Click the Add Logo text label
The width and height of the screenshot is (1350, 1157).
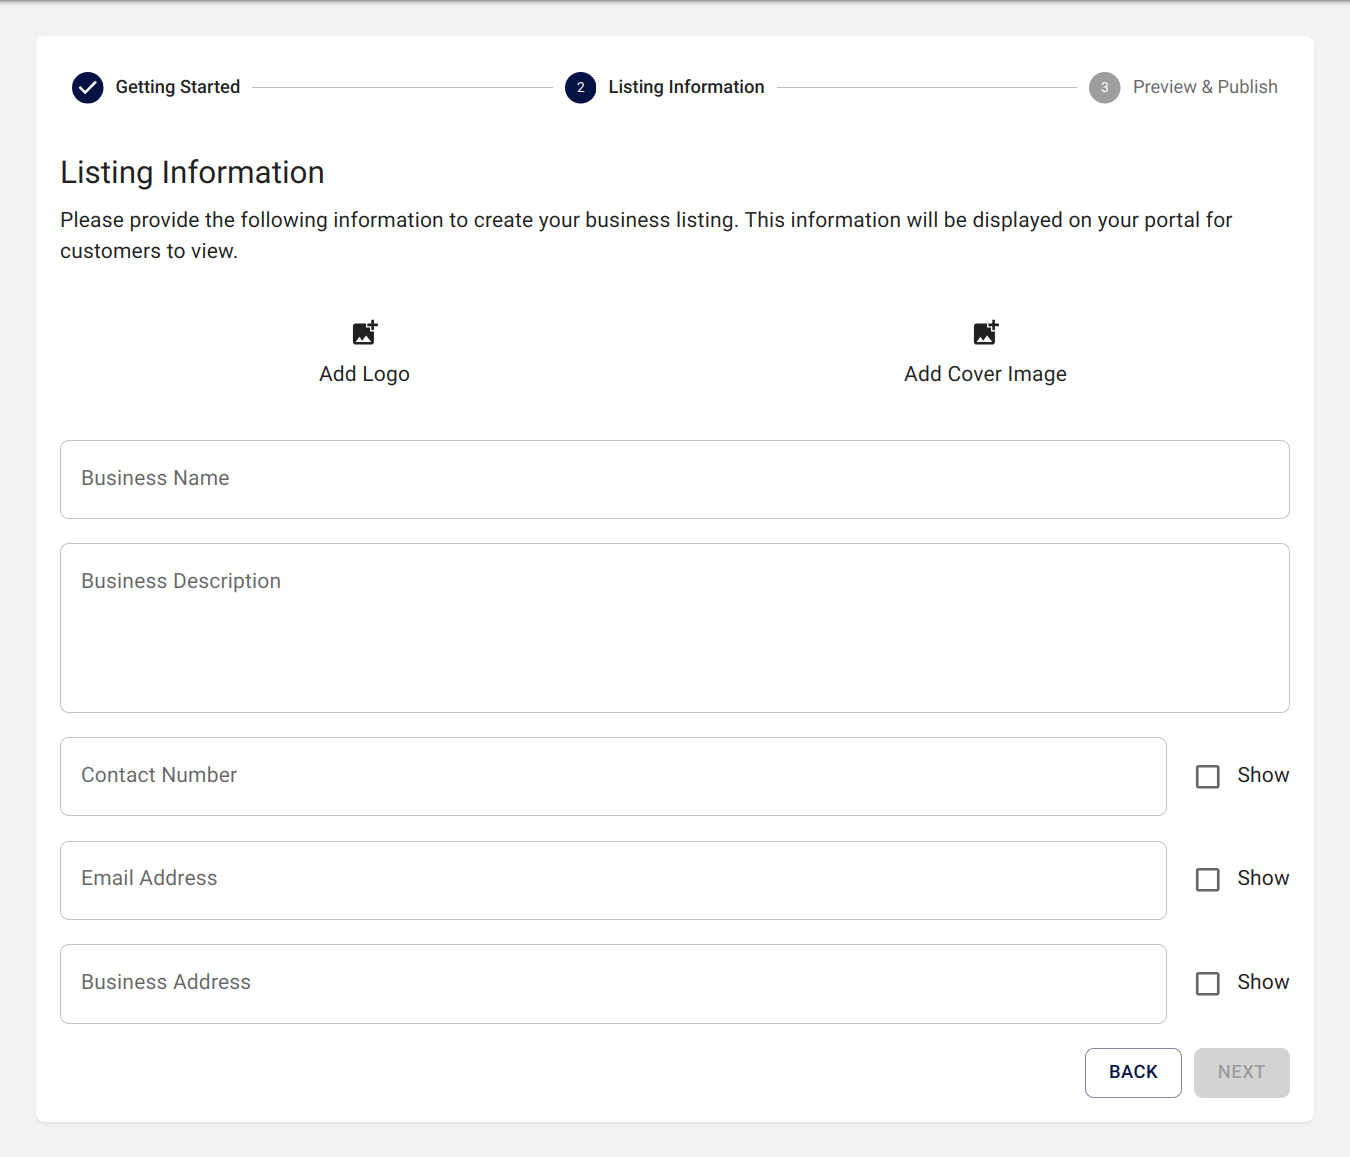point(364,374)
